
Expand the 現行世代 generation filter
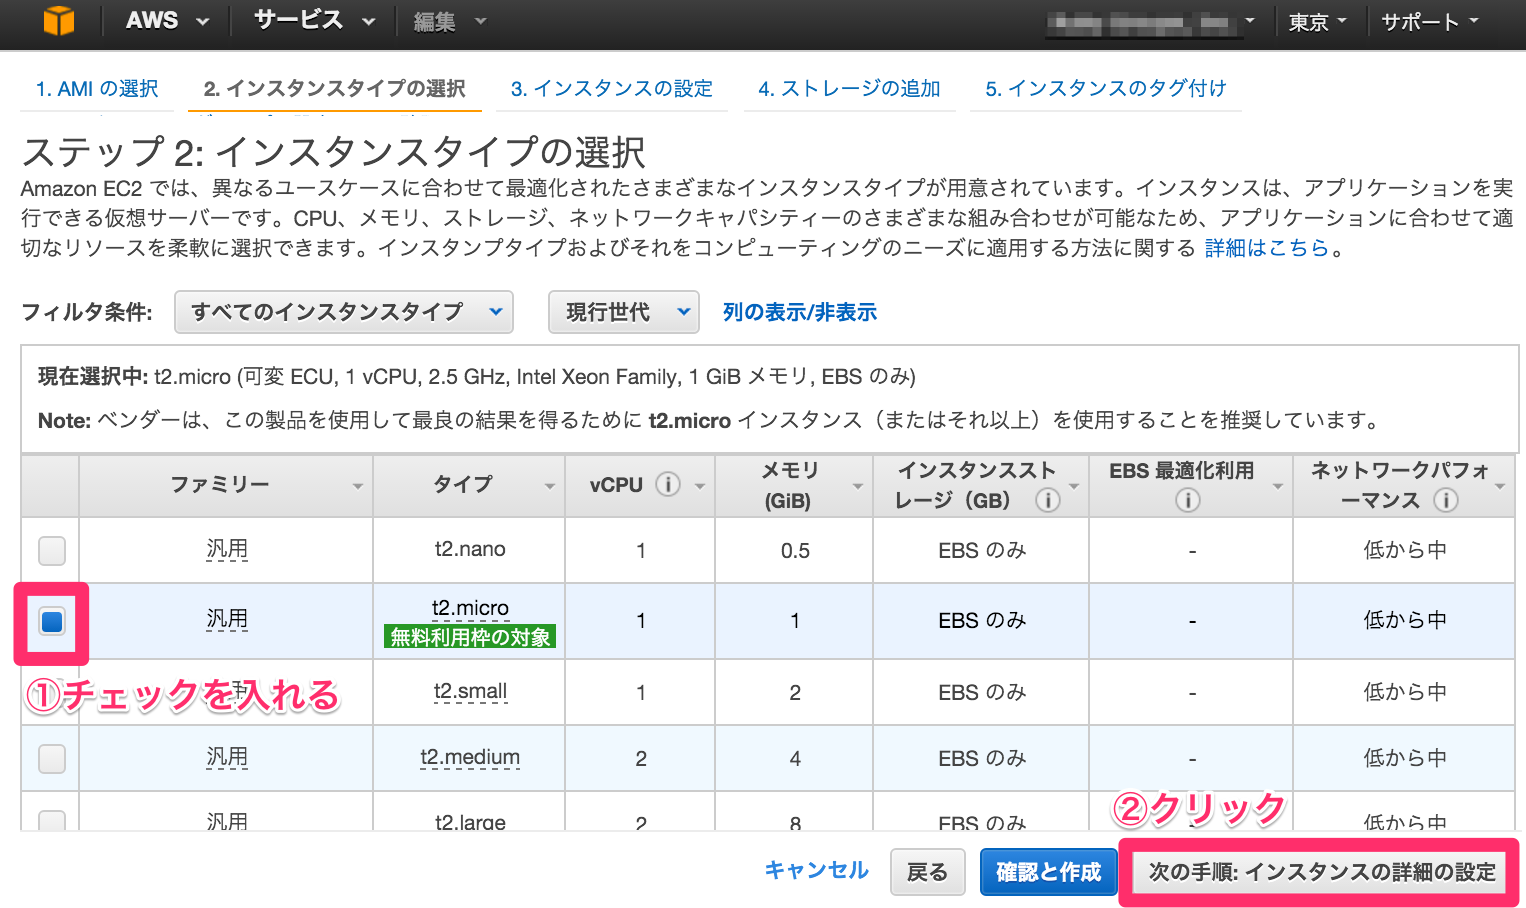pos(623,312)
